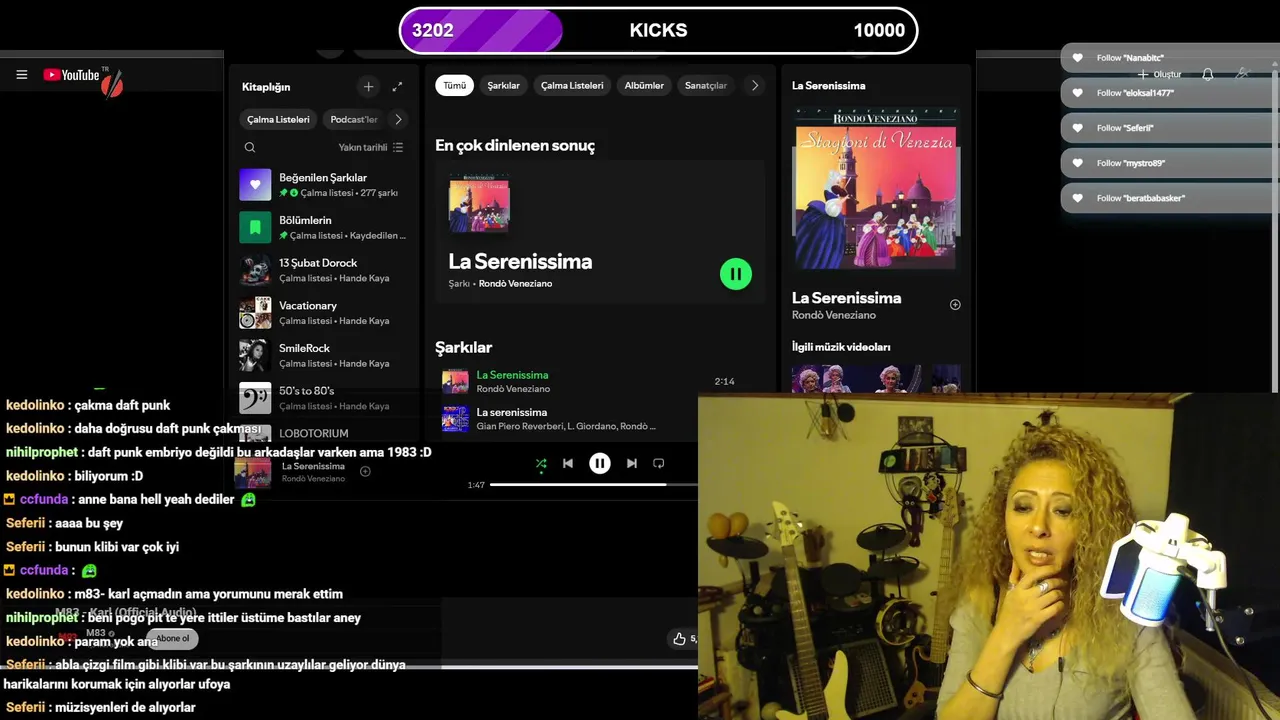
Task: Click La Serenissima title in player bar
Action: (313, 466)
